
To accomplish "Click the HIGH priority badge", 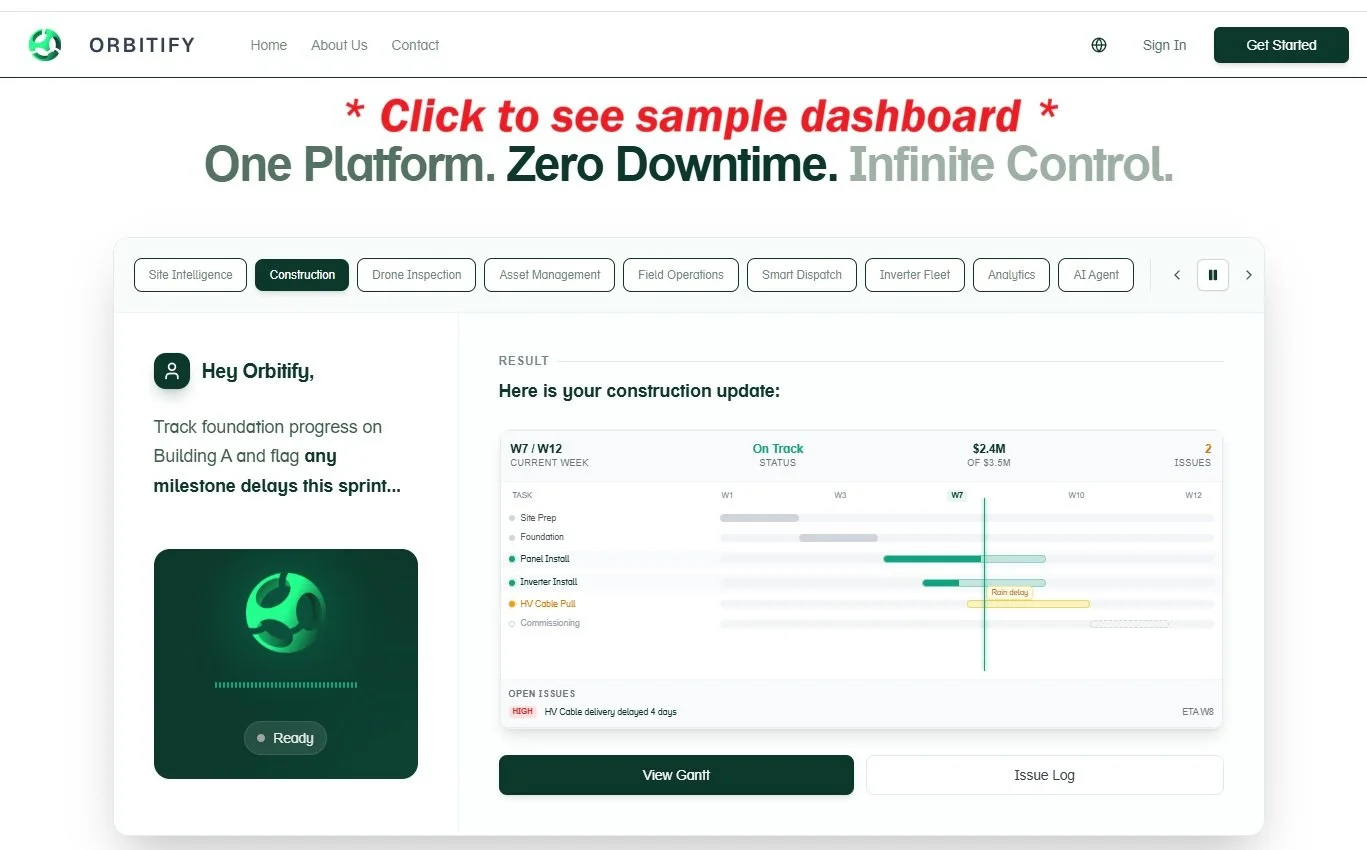I will [522, 712].
